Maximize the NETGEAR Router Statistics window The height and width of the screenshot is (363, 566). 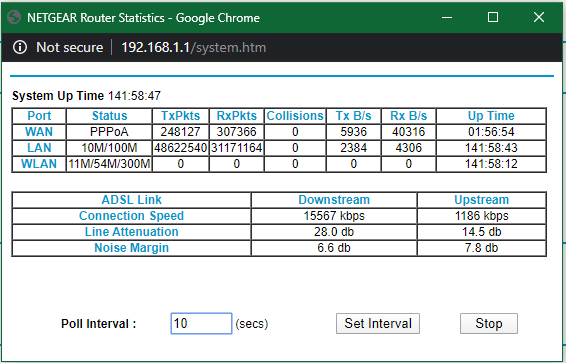tap(493, 17)
